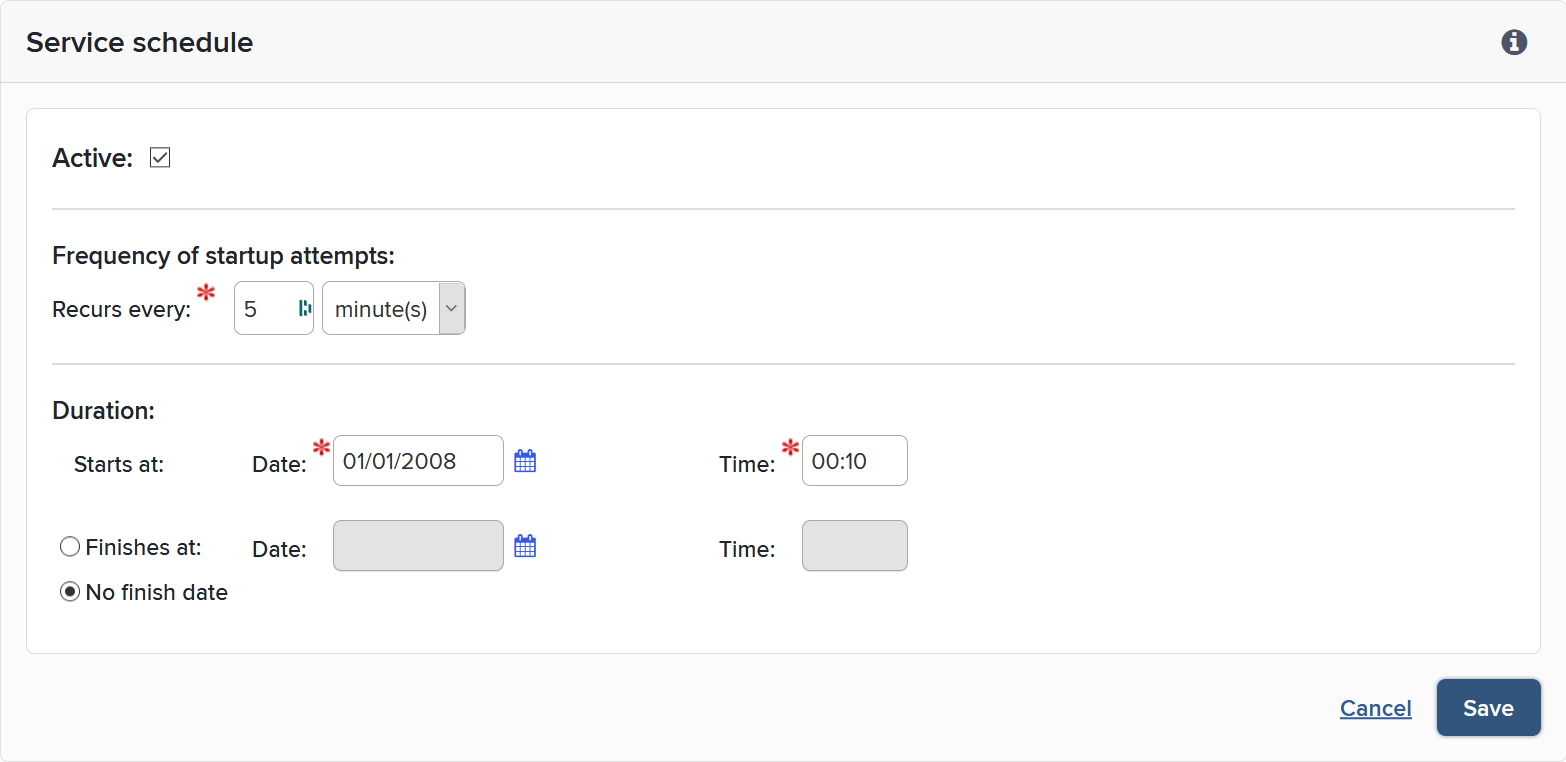Select the No finish date radio button

pos(70,592)
